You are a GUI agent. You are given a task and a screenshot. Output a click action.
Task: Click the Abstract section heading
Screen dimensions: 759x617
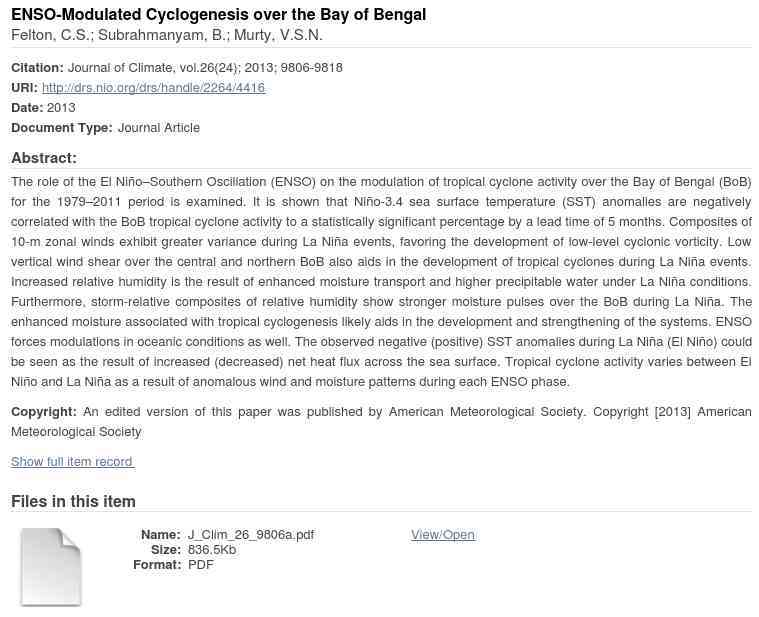click(44, 158)
